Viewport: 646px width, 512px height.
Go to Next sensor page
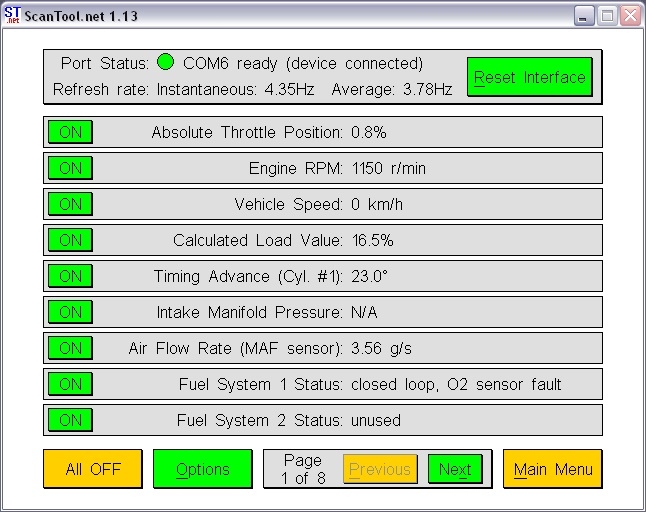pos(455,469)
